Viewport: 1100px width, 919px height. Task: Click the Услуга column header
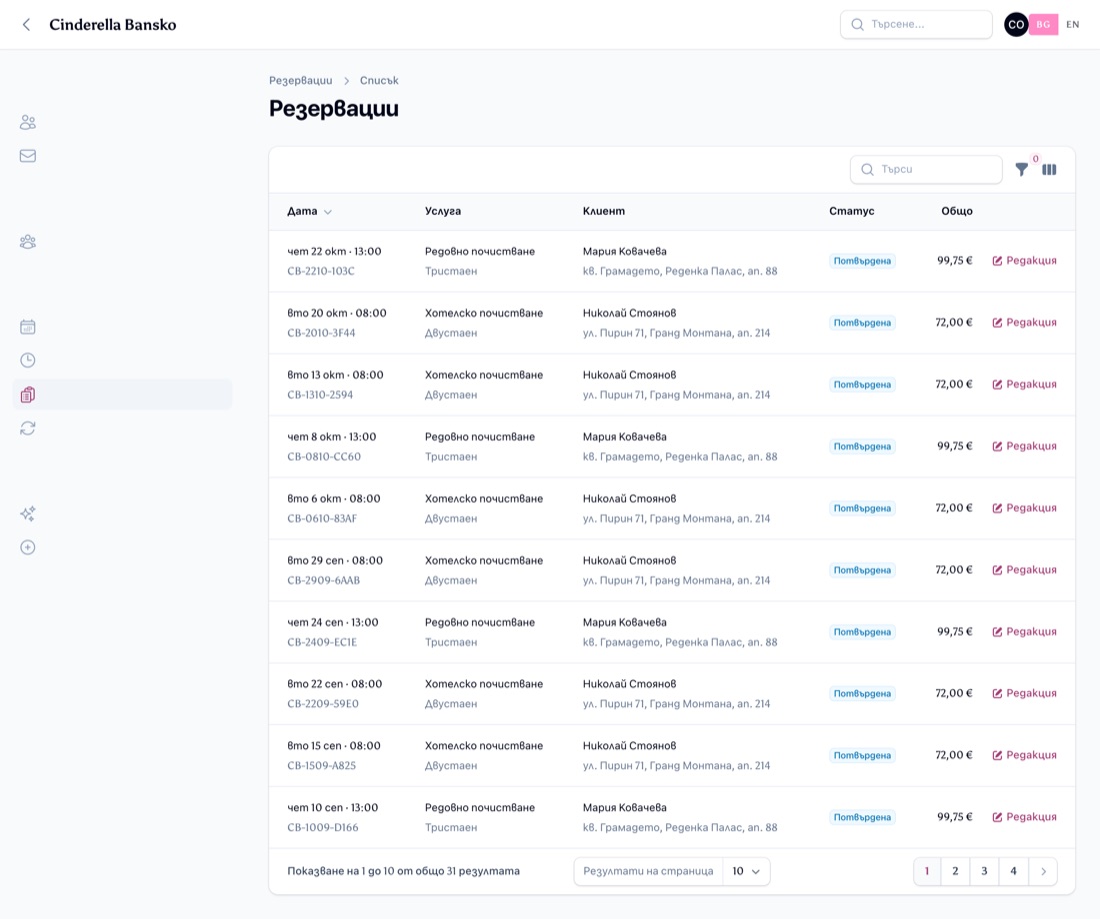click(443, 211)
